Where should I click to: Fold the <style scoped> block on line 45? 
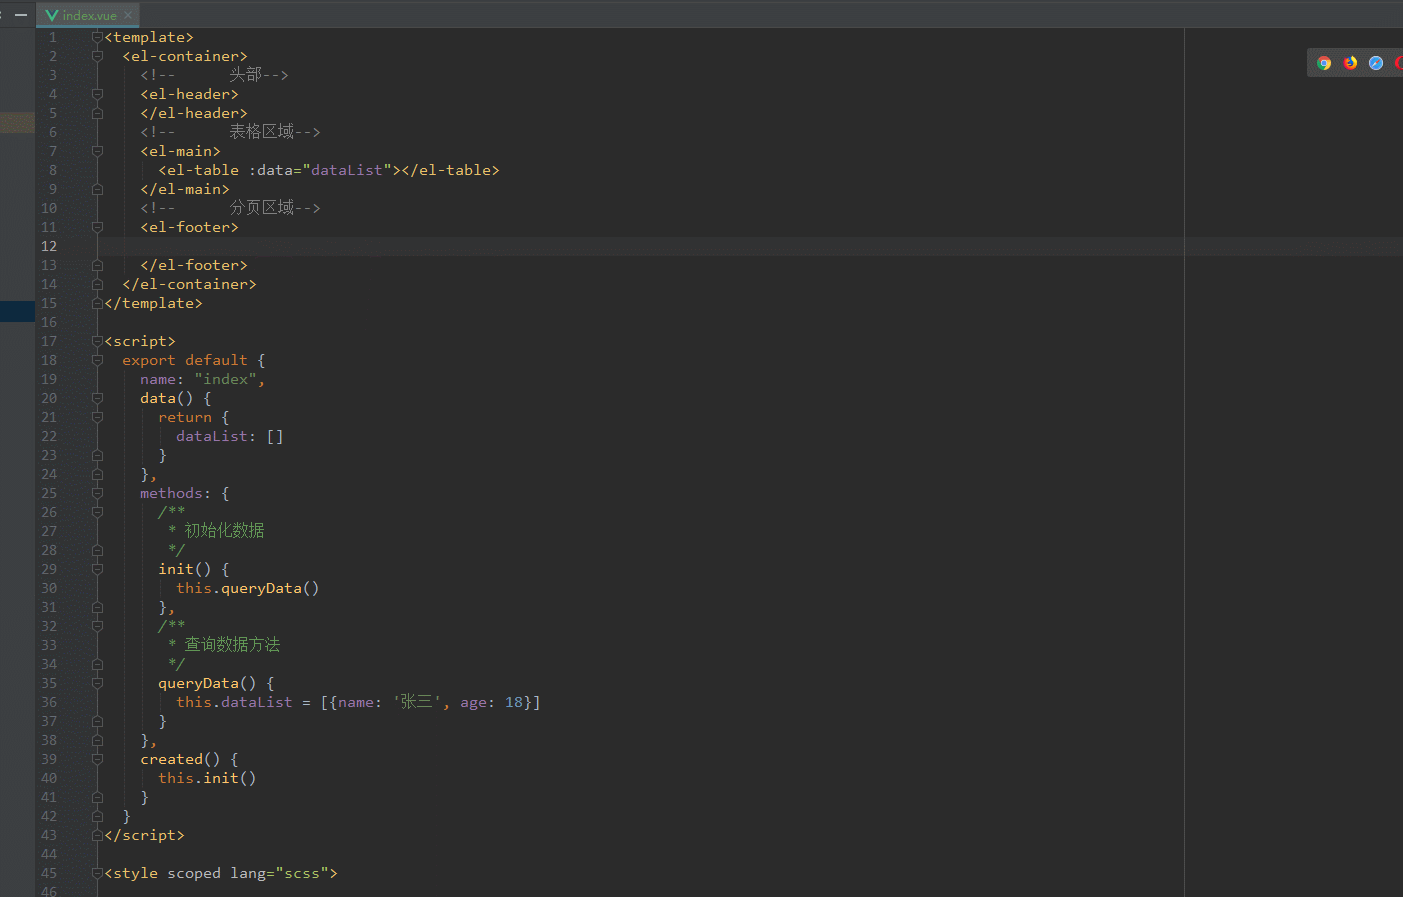click(97, 873)
